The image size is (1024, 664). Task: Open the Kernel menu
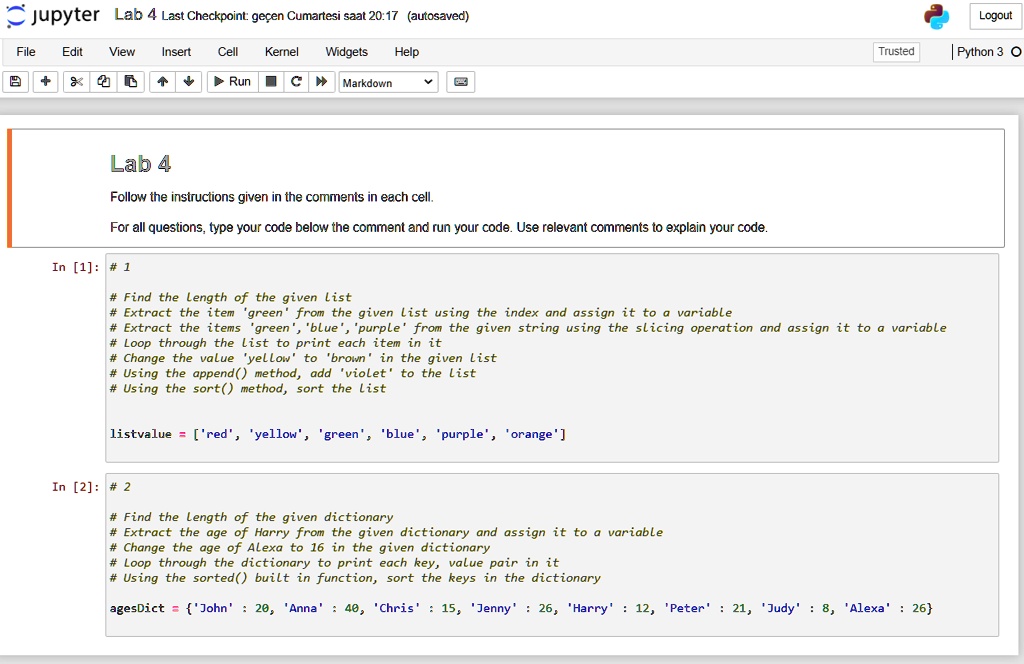281,52
